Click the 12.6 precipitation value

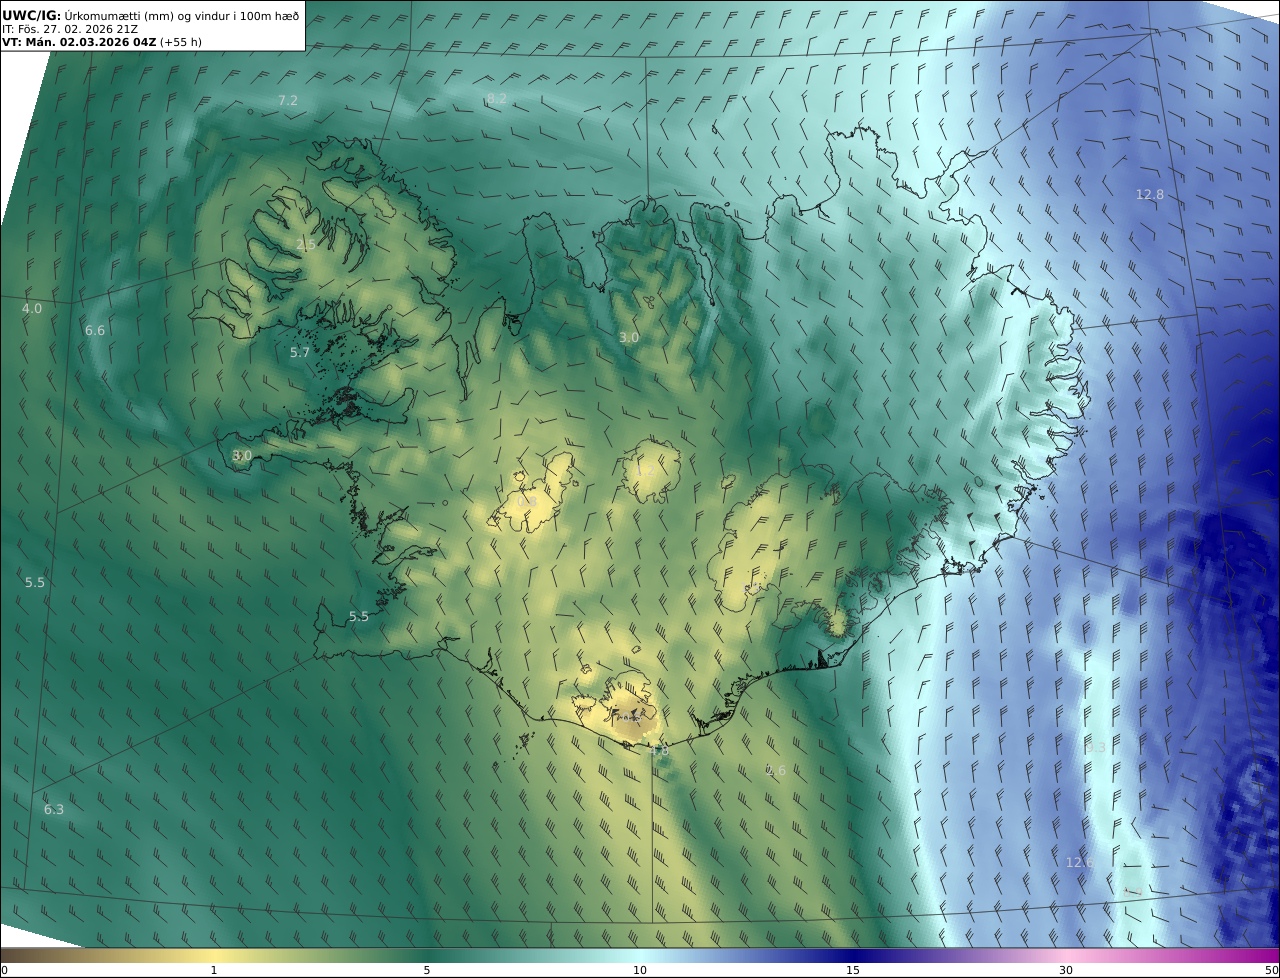(x=1080, y=863)
